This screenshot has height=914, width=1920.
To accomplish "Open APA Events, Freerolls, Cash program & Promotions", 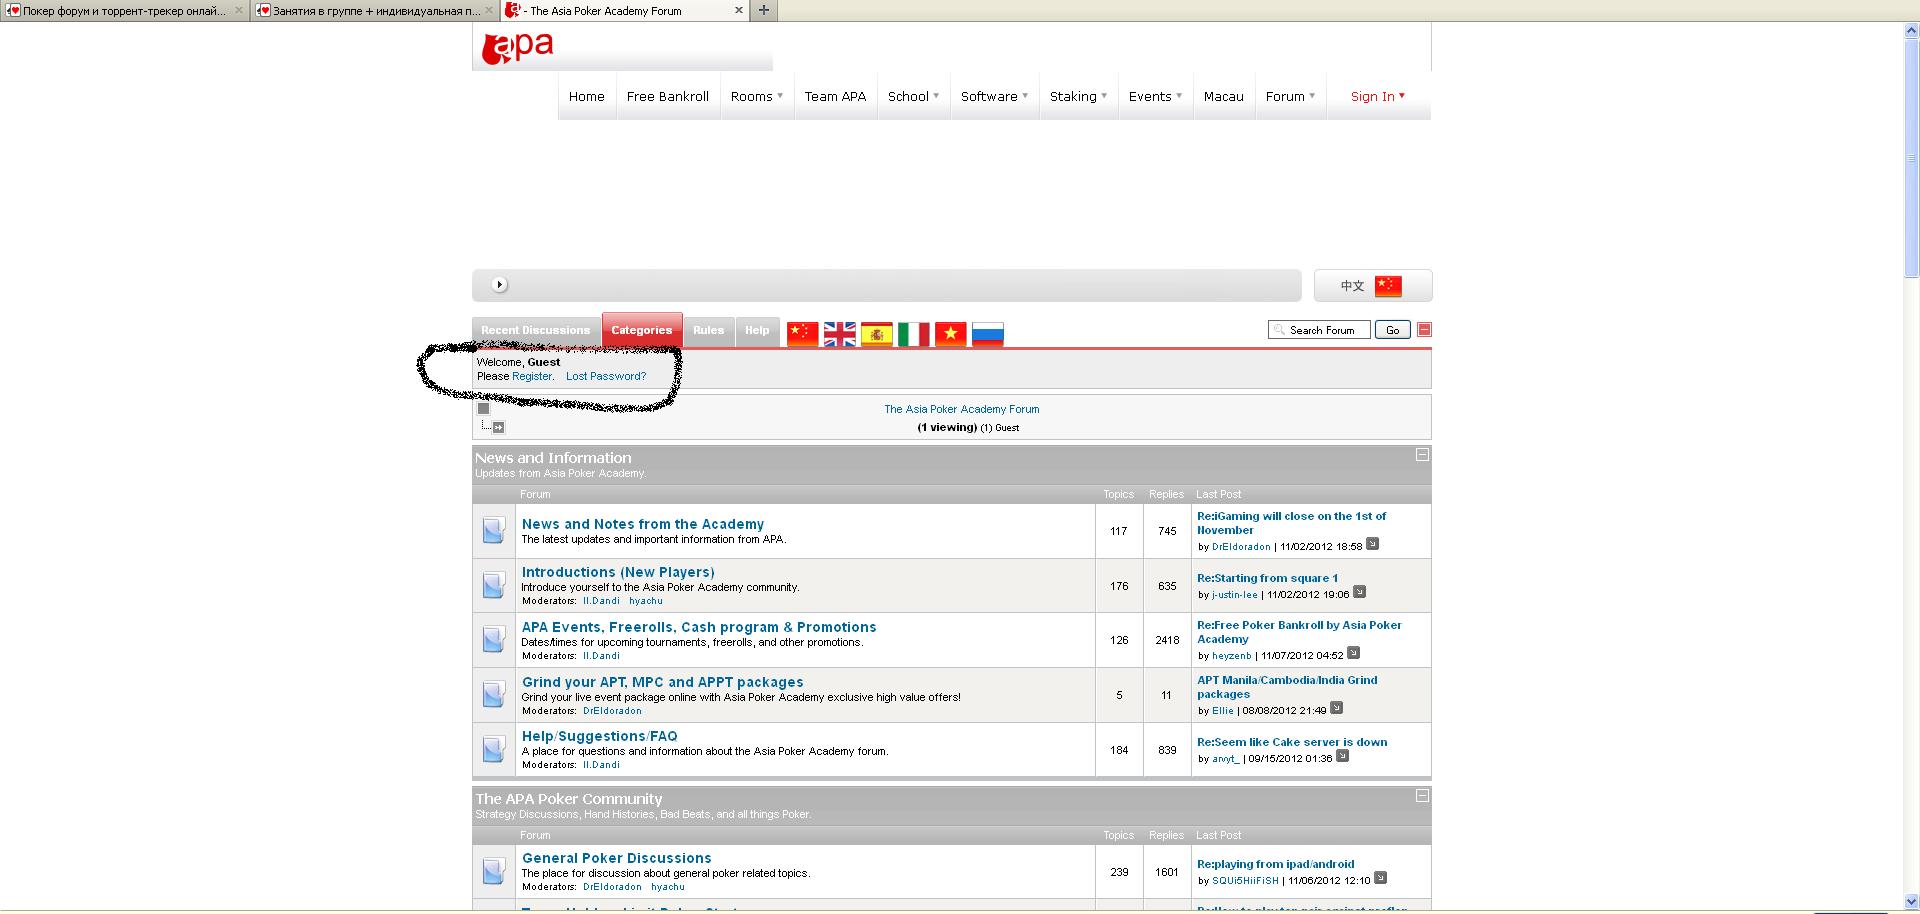I will click(699, 627).
